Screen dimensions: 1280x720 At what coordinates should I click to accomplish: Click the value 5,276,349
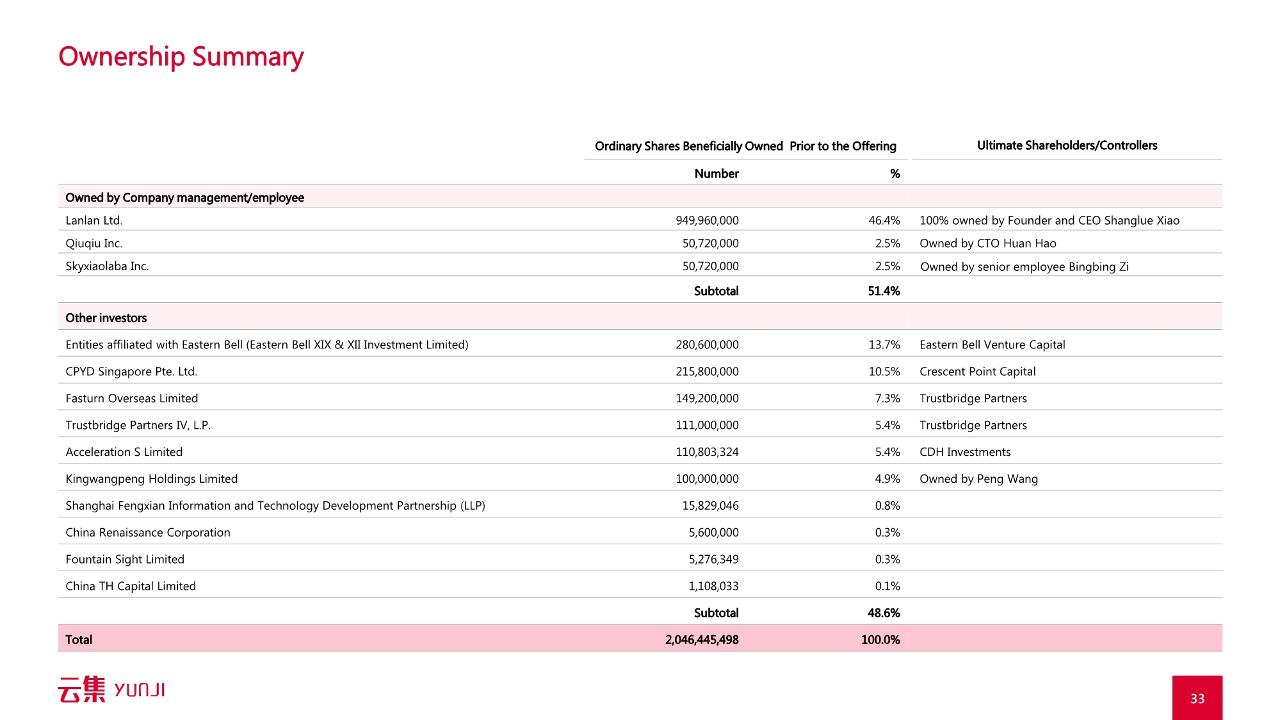coord(714,560)
